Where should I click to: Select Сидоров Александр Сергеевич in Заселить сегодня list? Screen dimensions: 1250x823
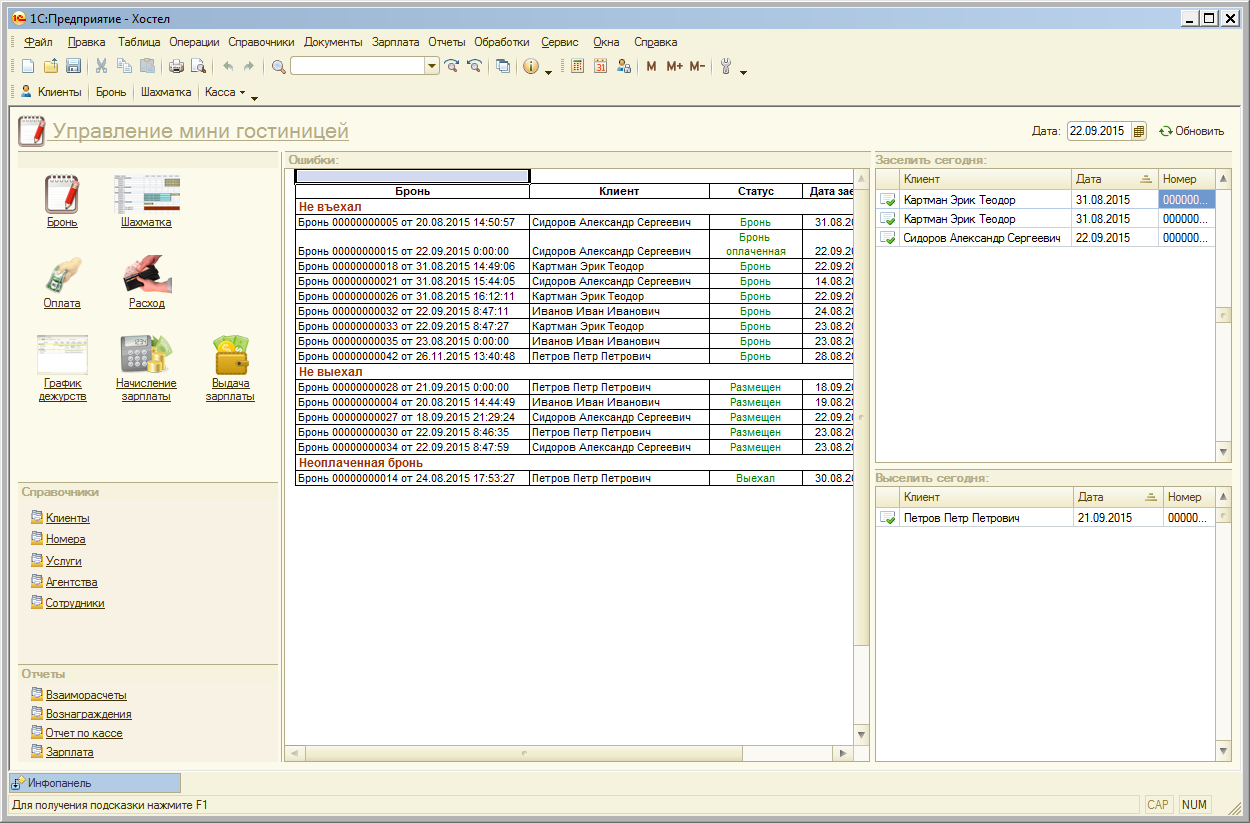tap(982, 238)
